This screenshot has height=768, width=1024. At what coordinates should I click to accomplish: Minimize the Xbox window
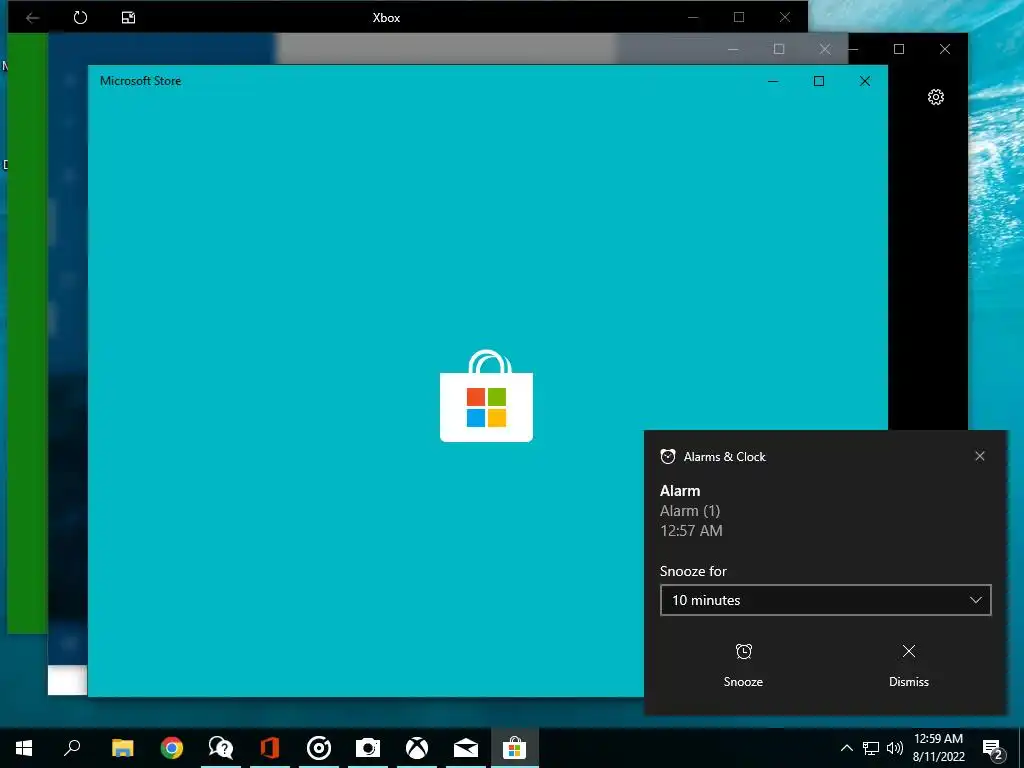694,18
